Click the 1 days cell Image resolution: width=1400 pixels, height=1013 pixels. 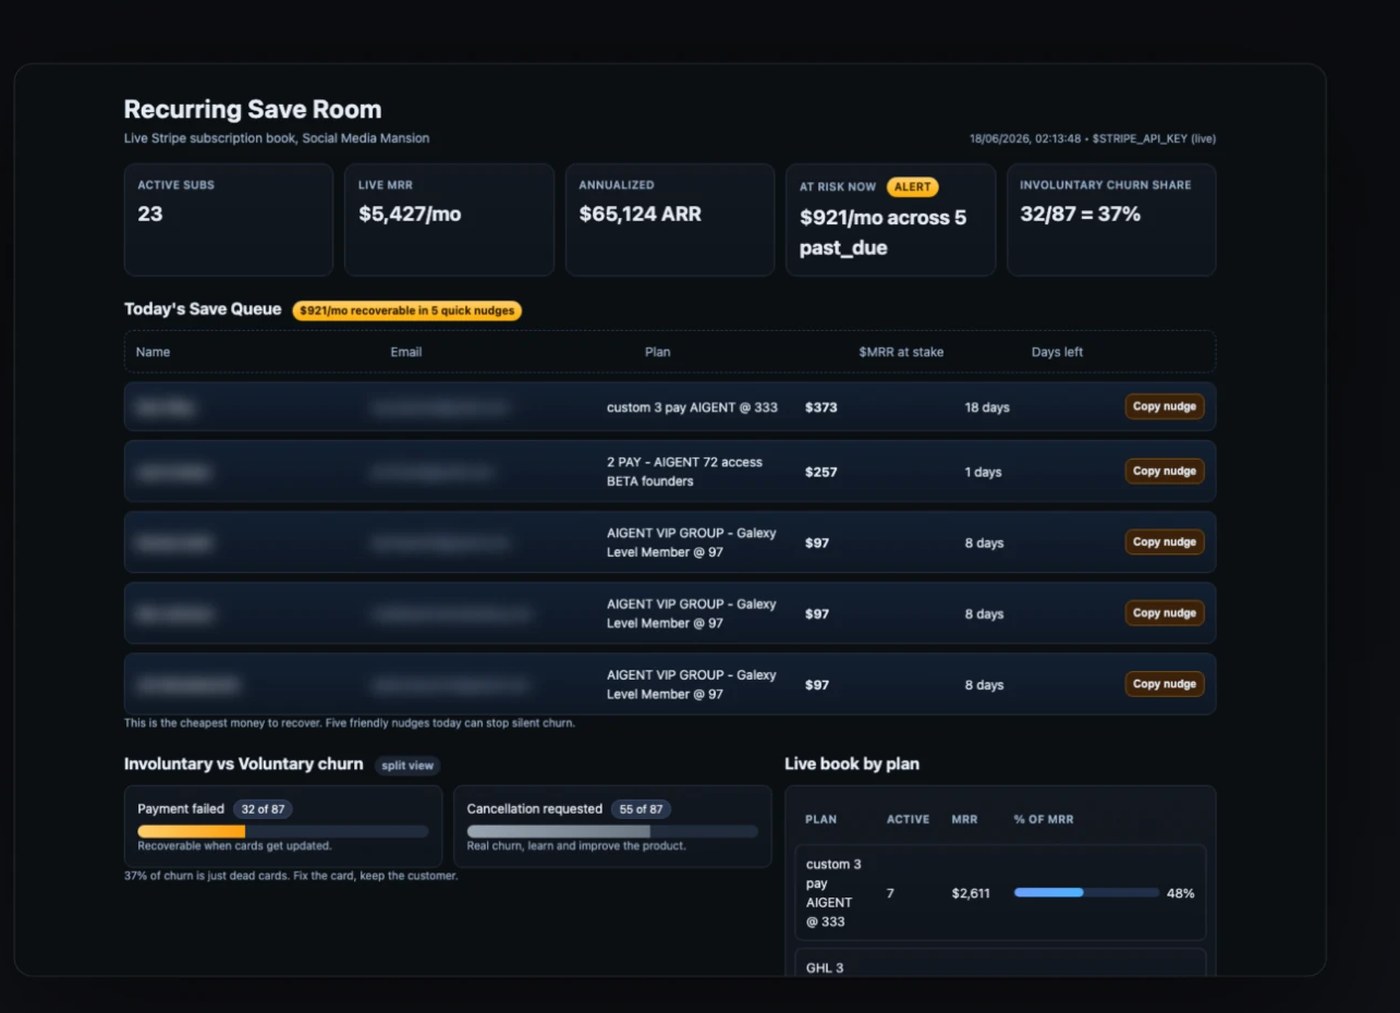click(983, 471)
